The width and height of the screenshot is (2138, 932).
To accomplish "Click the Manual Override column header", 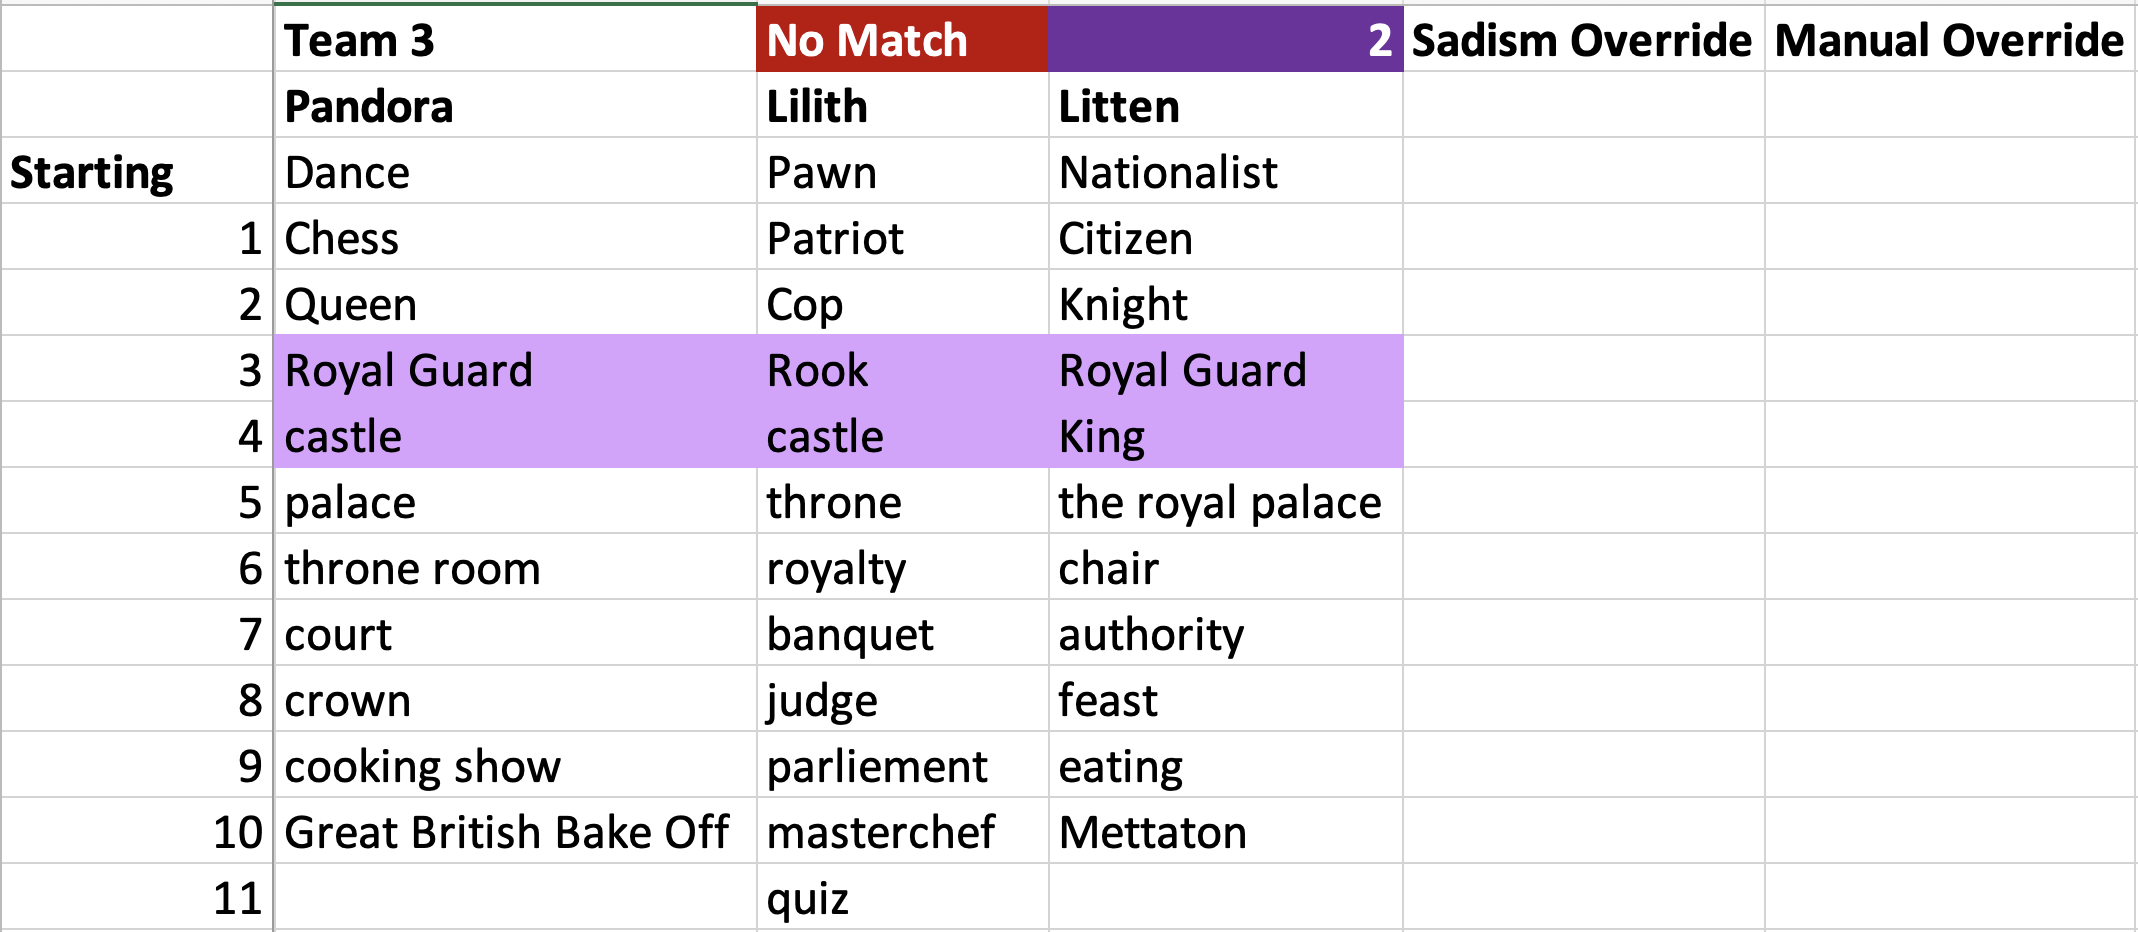I will coord(1950,39).
